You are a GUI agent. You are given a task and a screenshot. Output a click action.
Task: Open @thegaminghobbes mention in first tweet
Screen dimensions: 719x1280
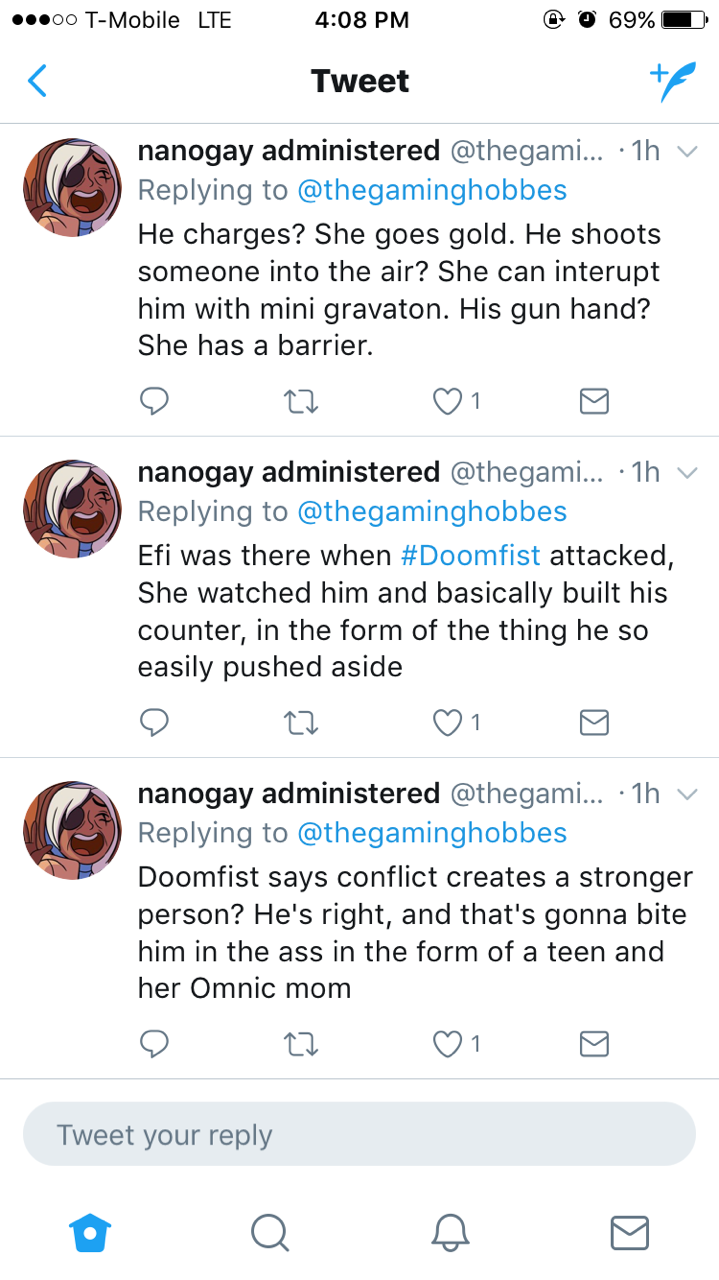[432, 190]
